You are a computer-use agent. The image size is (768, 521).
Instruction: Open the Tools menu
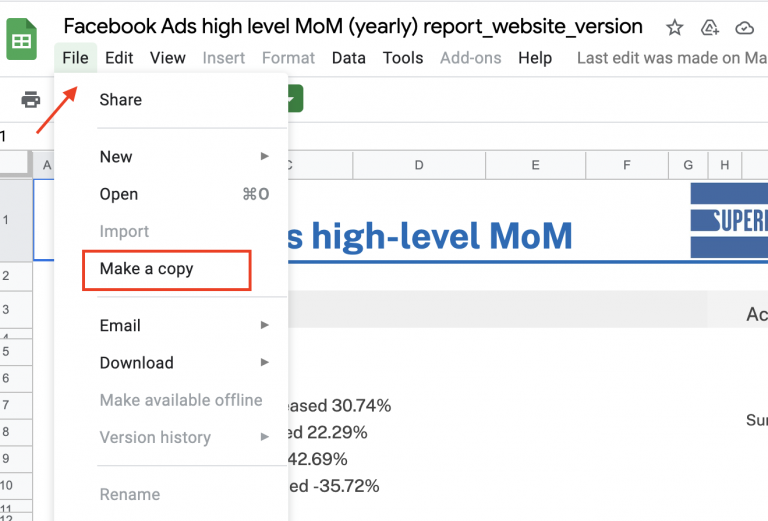pos(403,58)
